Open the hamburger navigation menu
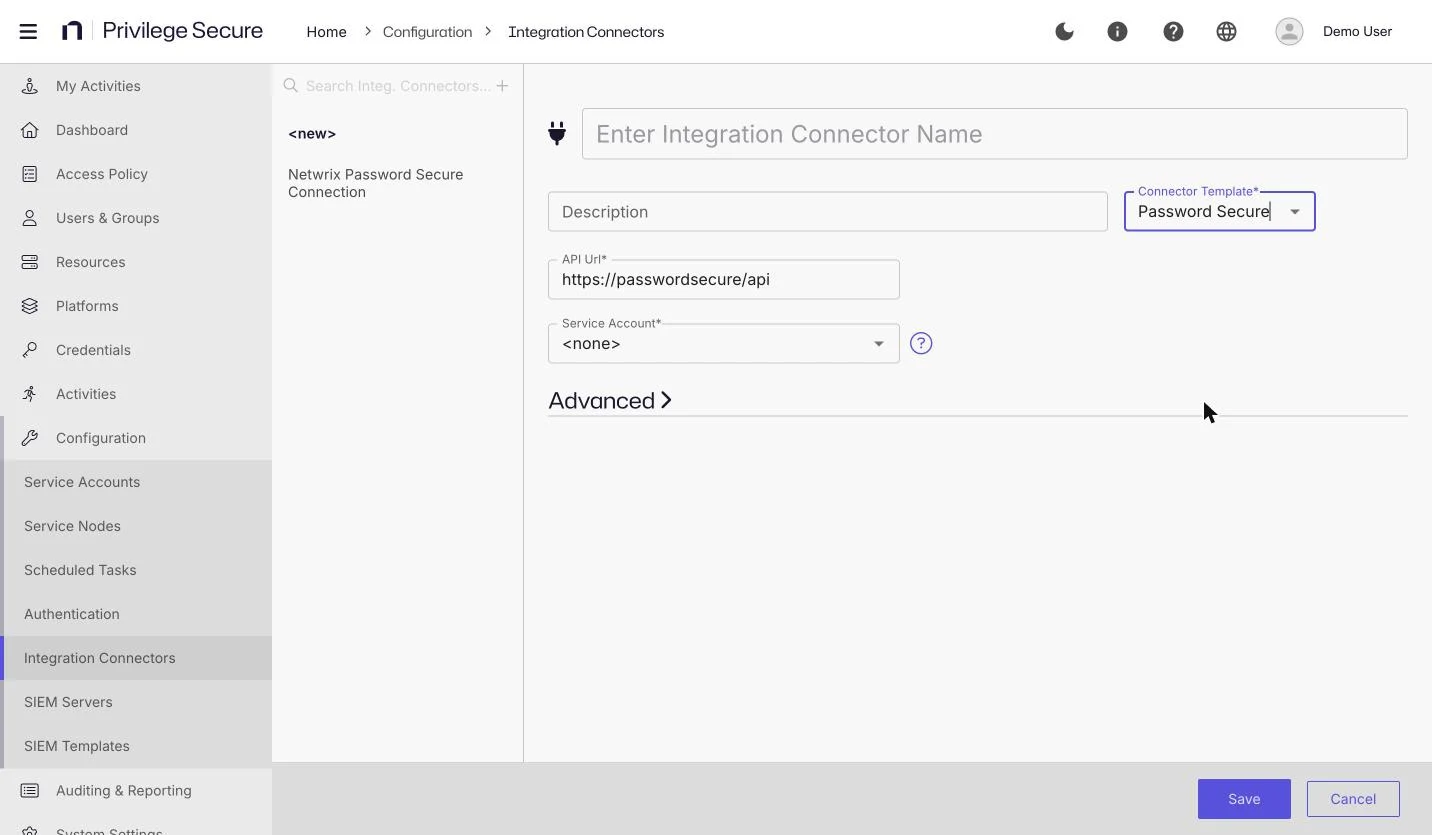Viewport: 1432px width, 835px height. [28, 32]
